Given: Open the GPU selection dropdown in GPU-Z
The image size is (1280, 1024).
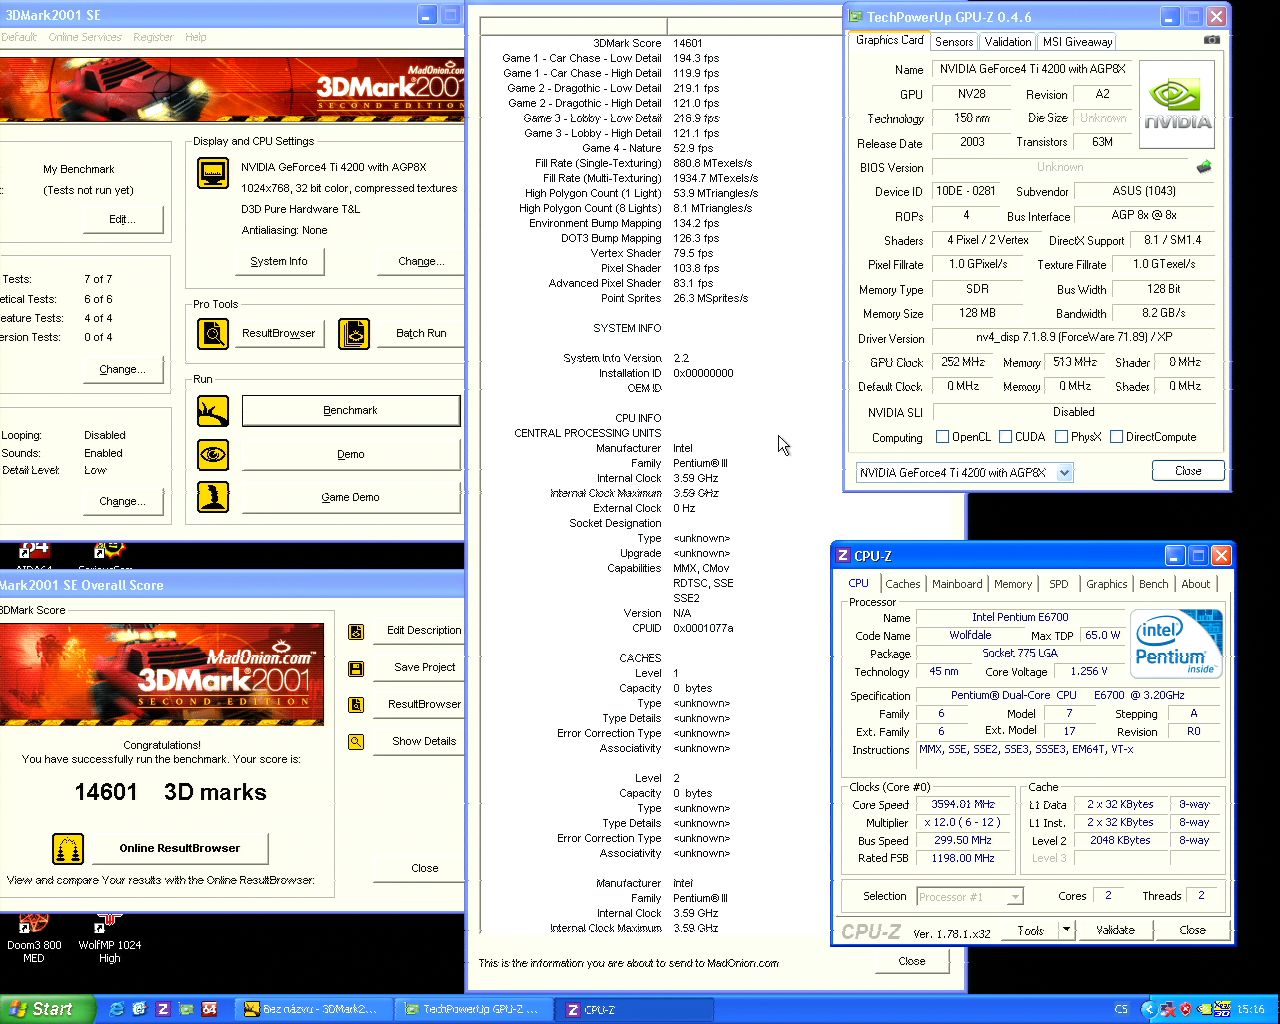Looking at the screenshot, I should point(1064,473).
